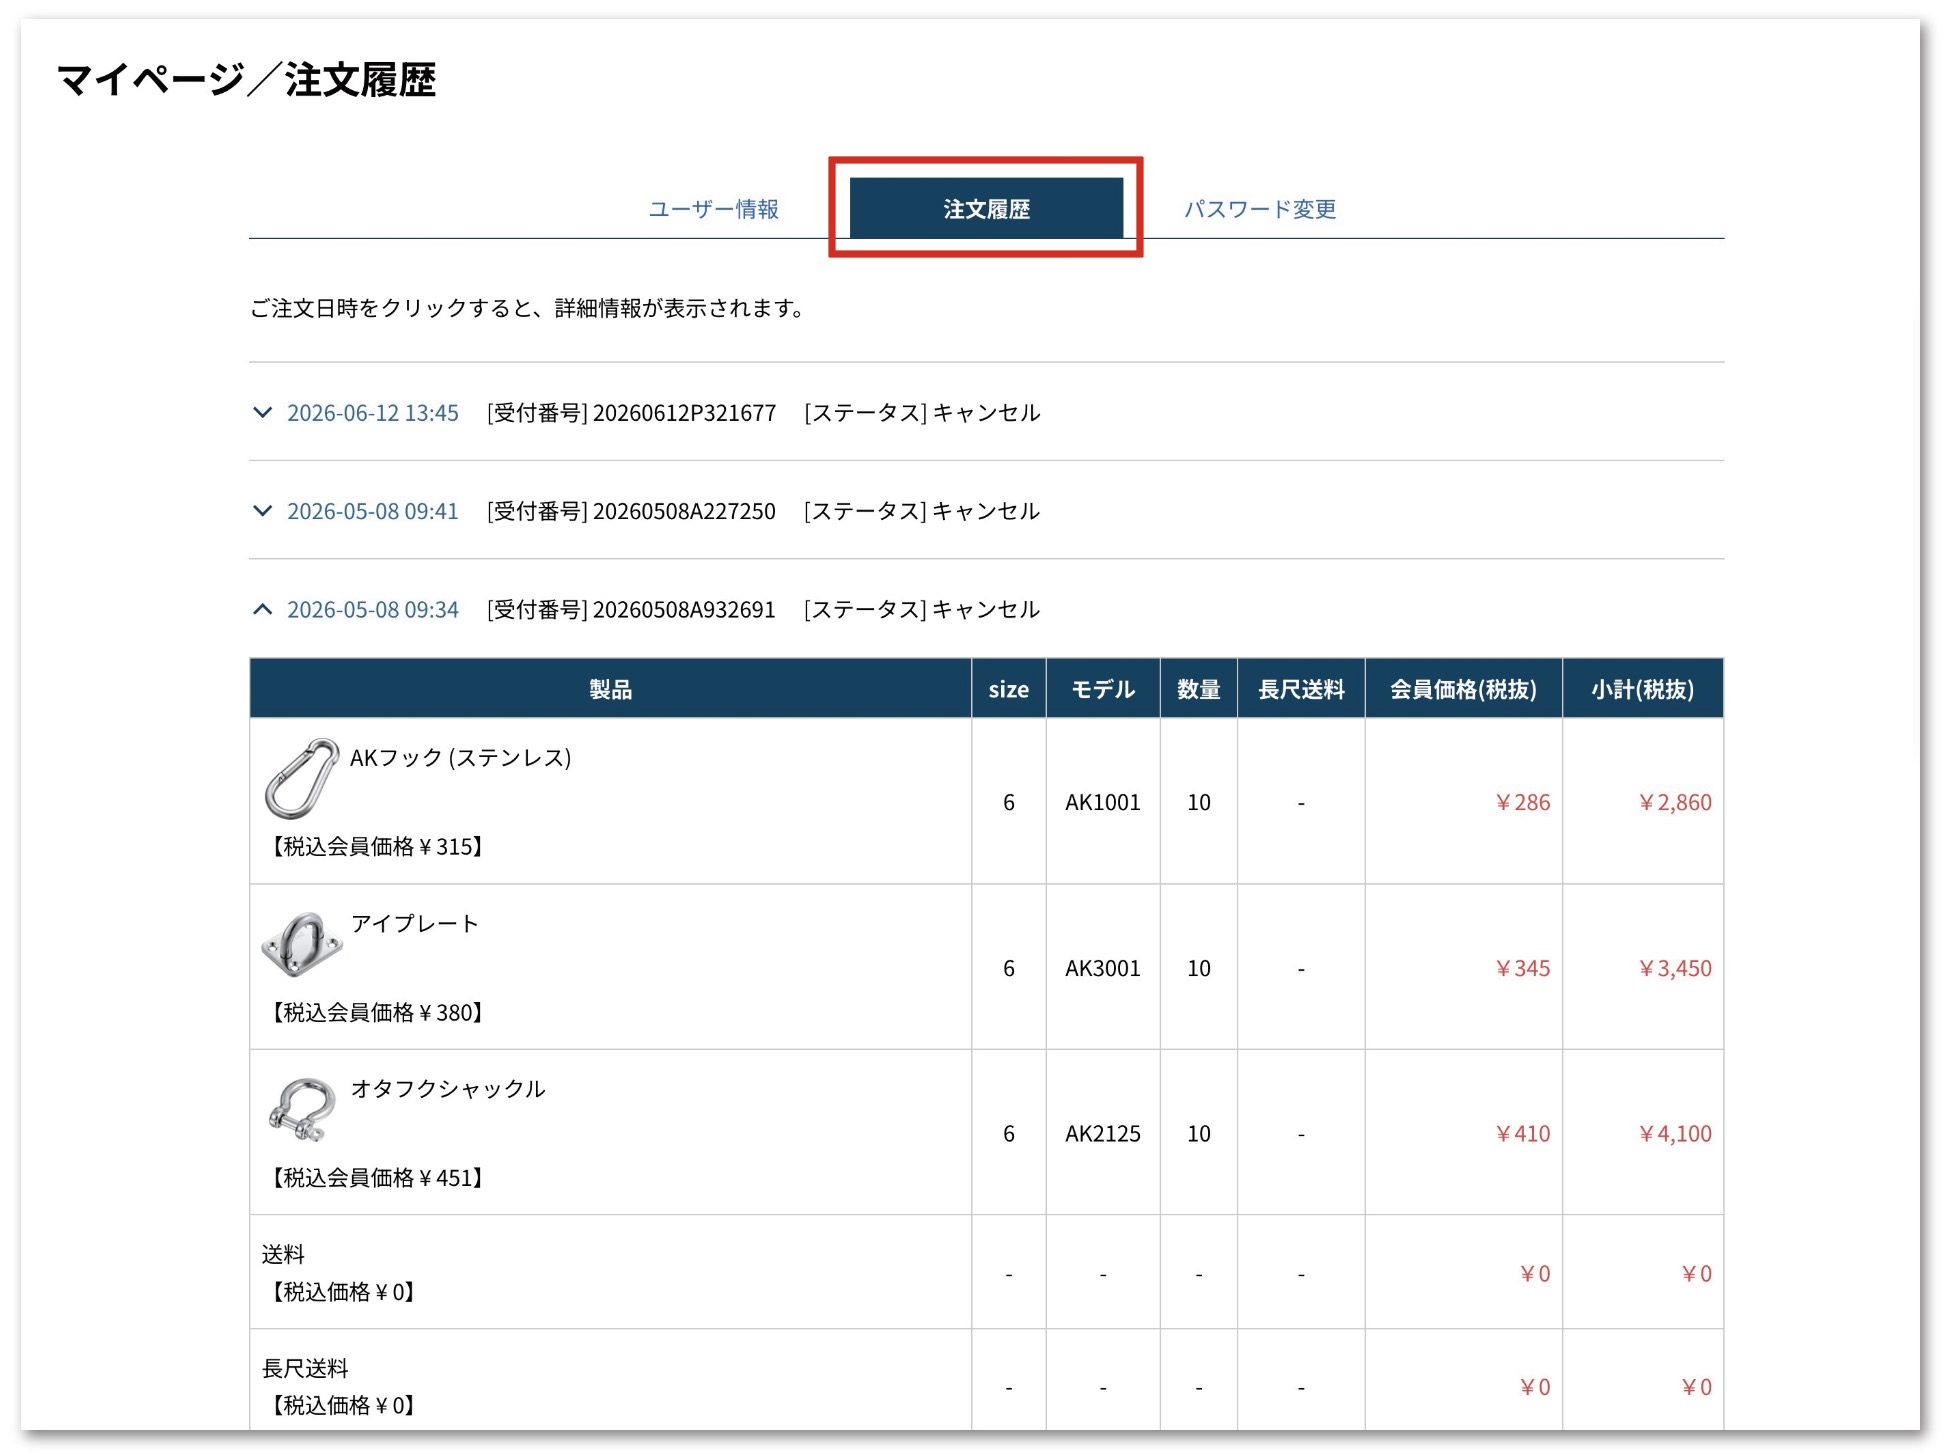
Task: Click 数量 column header
Action: 1199,689
